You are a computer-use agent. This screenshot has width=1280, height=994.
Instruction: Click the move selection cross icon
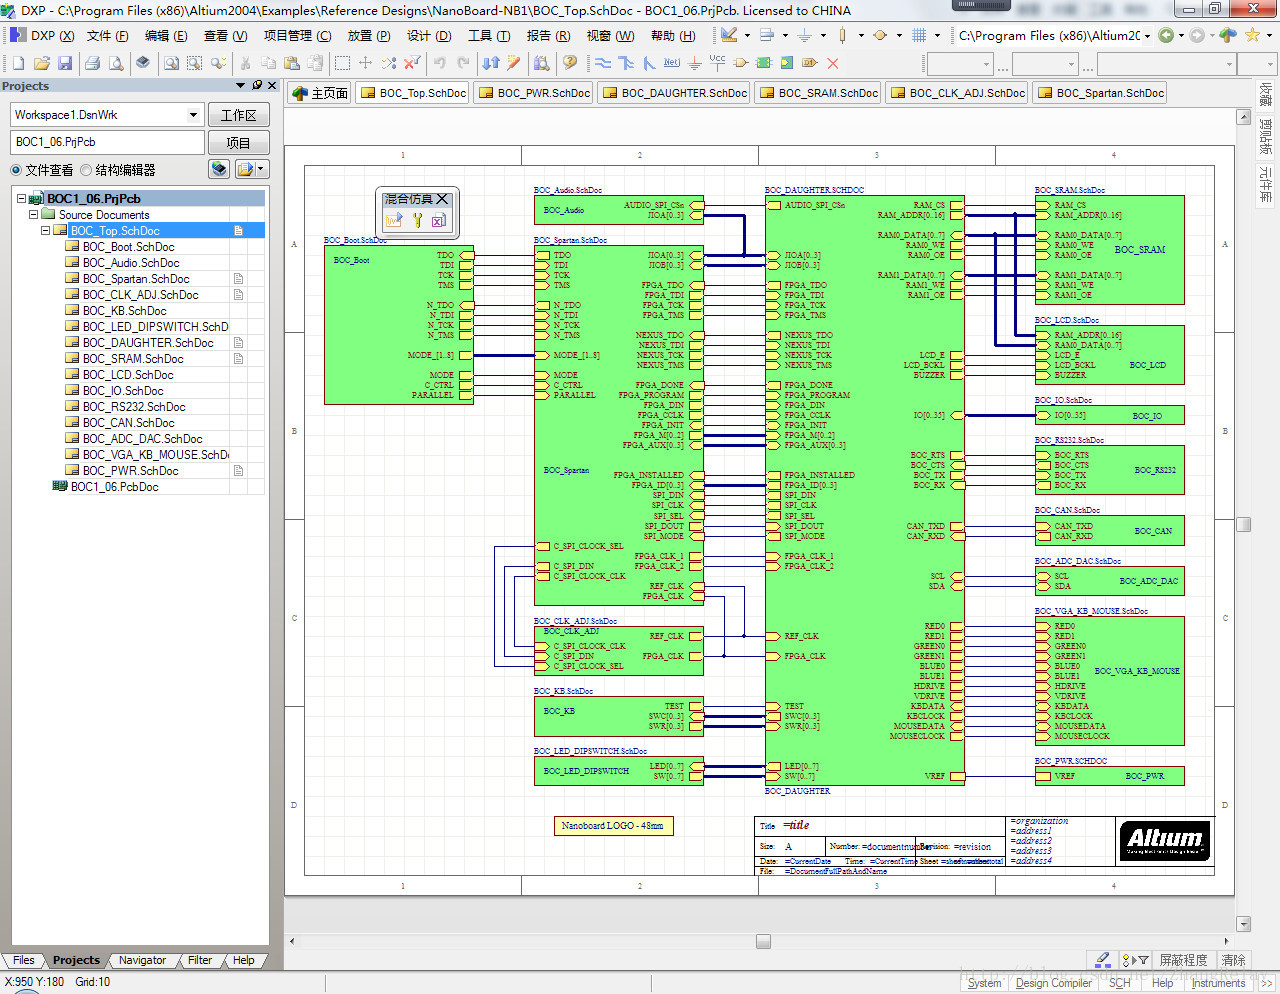tap(365, 63)
